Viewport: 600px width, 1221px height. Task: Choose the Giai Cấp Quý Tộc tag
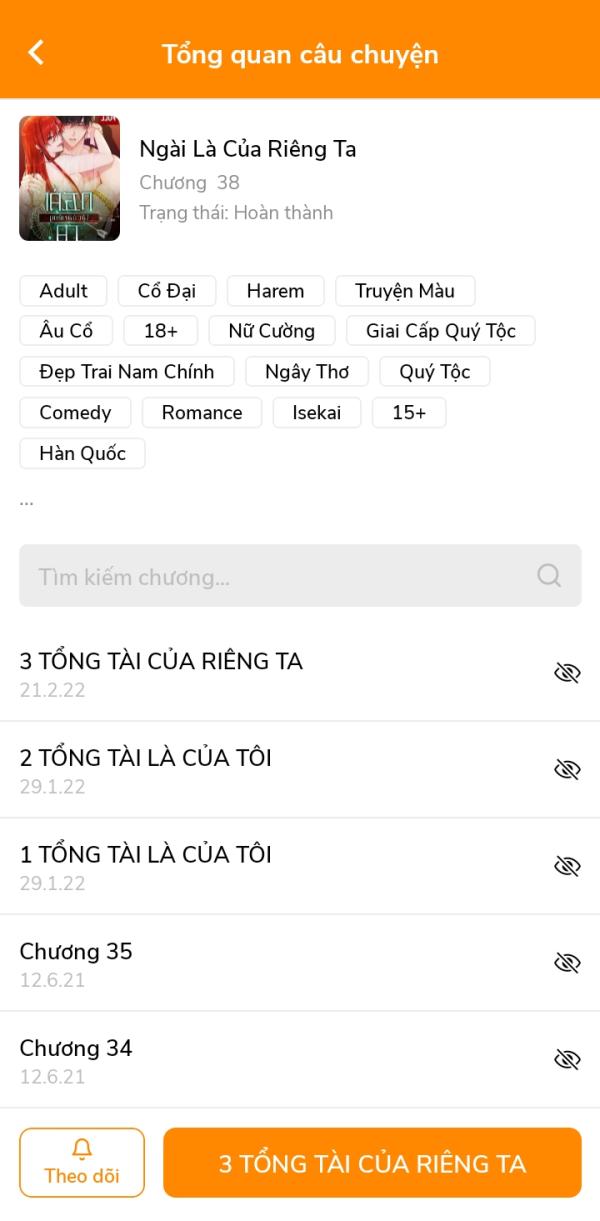[441, 331]
